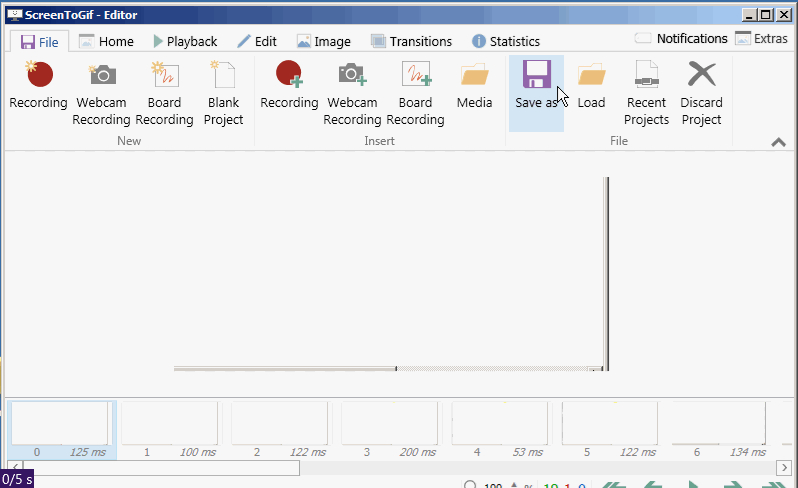Select frame 5 in the frame list
This screenshot has width=798, height=488.
[611, 430]
